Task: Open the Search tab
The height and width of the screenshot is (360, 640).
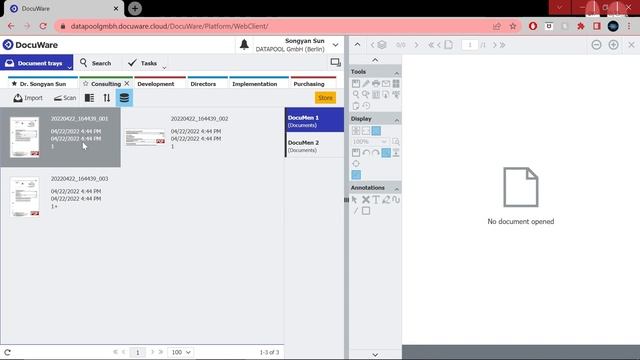Action: tap(96, 63)
